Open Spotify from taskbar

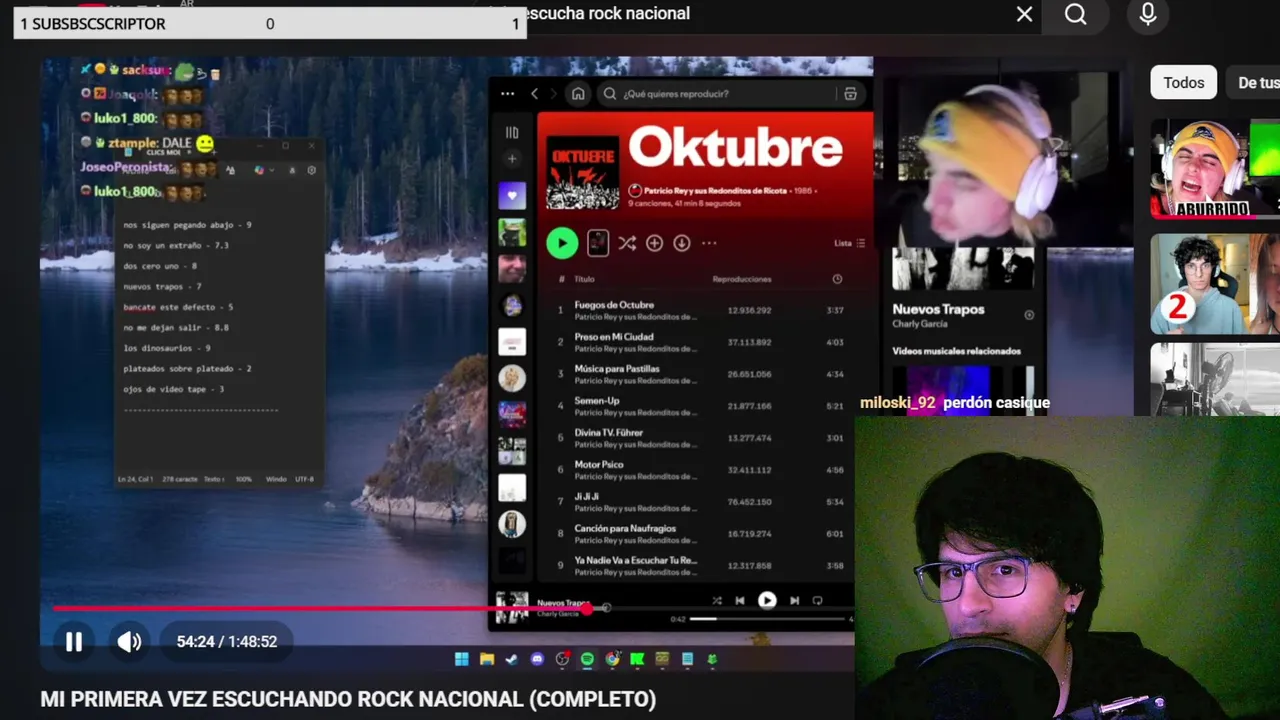pos(587,659)
